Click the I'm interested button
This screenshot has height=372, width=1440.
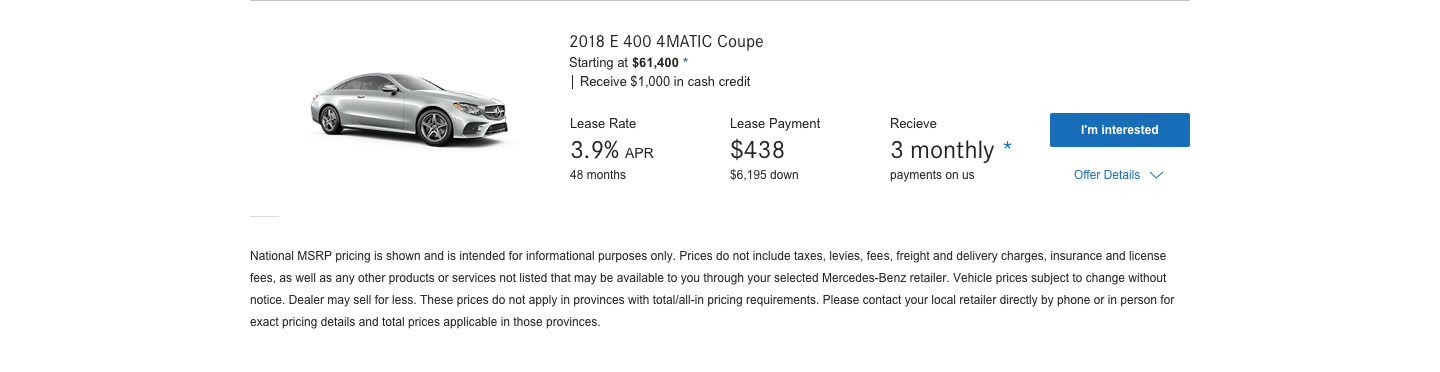[1119, 130]
